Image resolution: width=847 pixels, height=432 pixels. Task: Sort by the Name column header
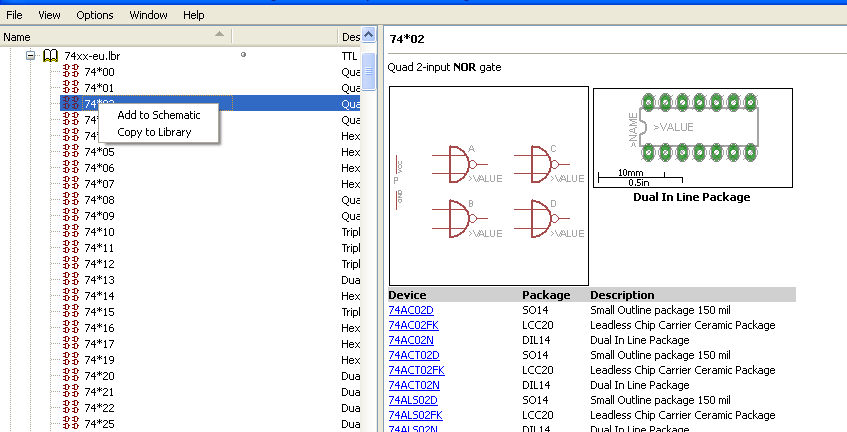pos(116,37)
